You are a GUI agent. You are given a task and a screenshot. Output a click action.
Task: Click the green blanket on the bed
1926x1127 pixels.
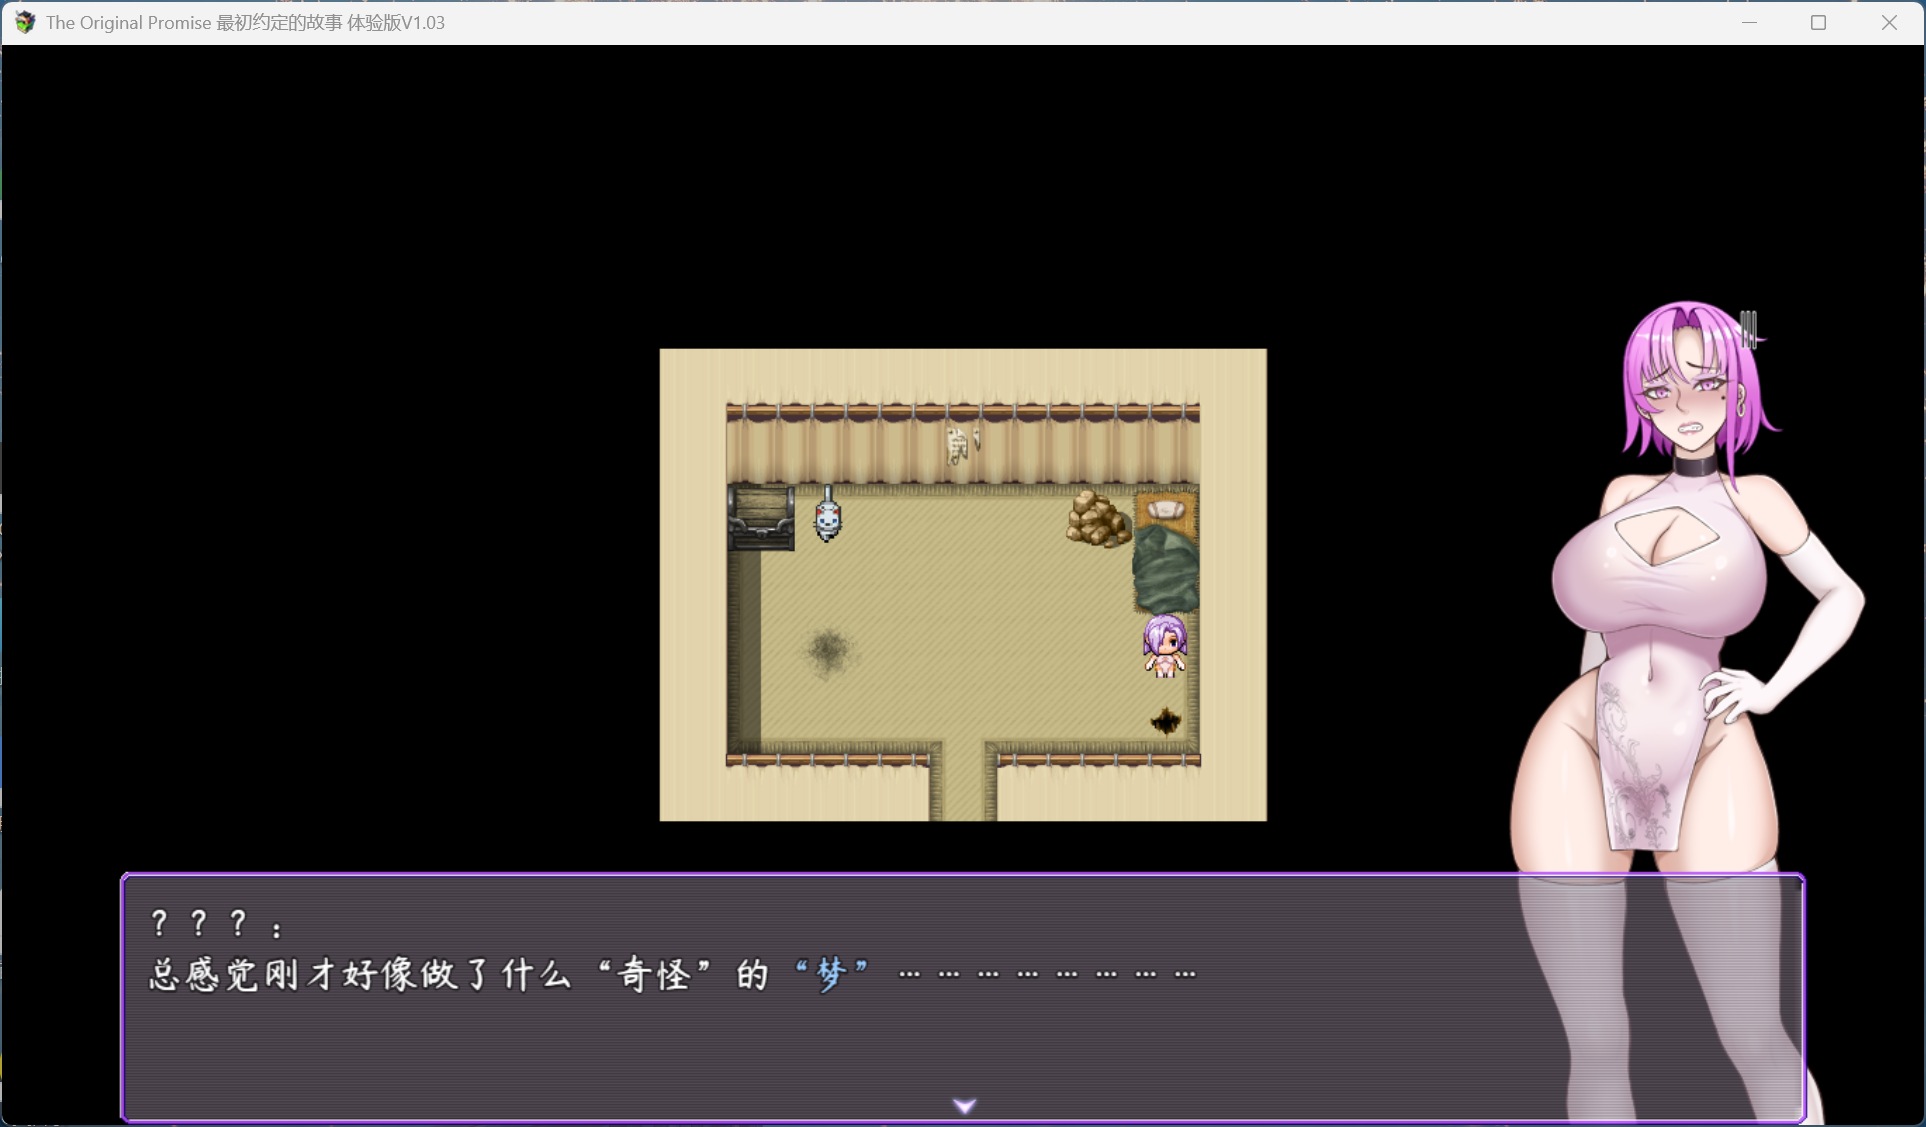pyautogui.click(x=1165, y=570)
